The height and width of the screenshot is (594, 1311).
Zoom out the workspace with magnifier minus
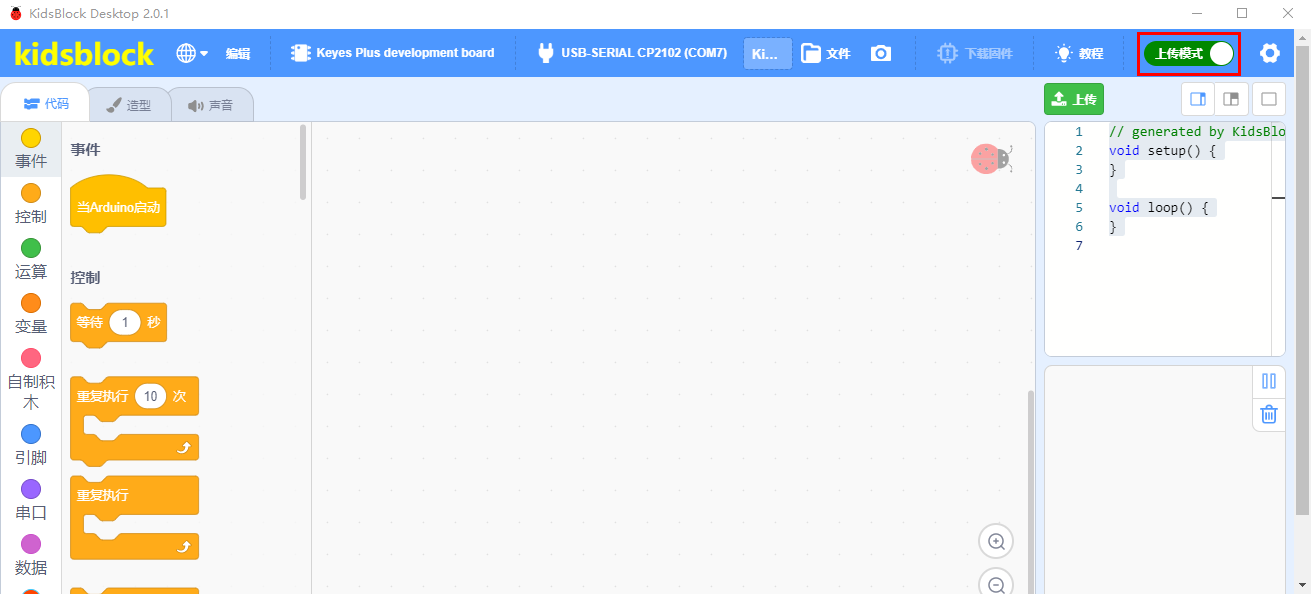coord(996,585)
